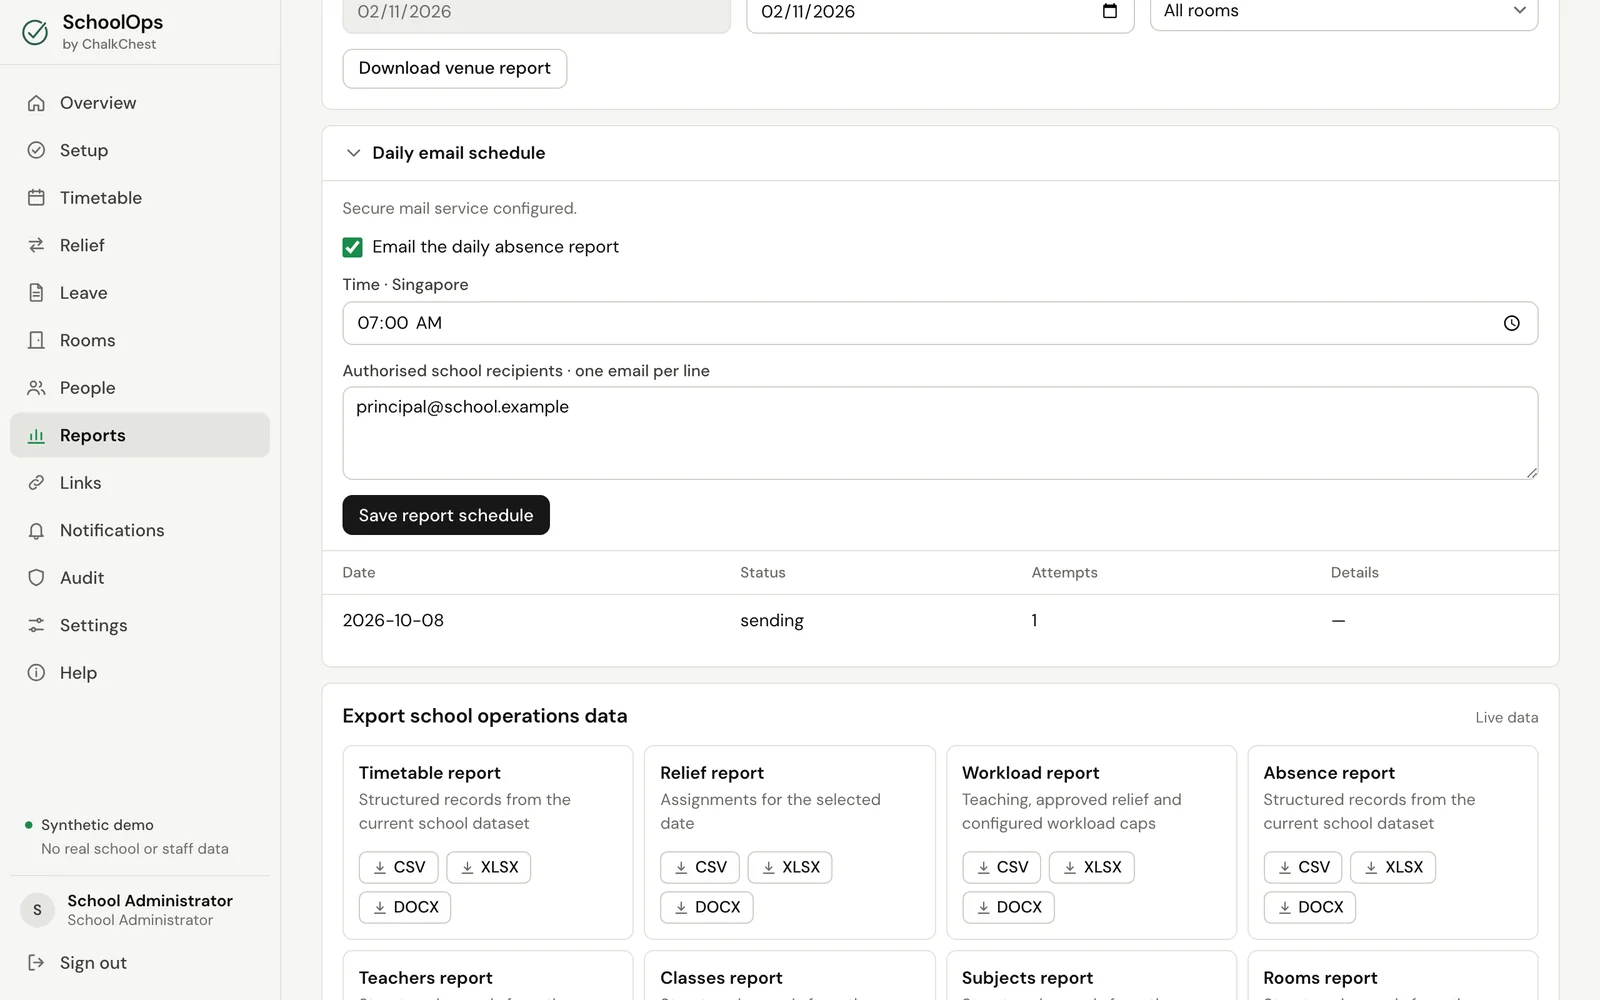This screenshot has width=1600, height=1000.
Task: Download Absence report as CSV
Action: (1303, 867)
